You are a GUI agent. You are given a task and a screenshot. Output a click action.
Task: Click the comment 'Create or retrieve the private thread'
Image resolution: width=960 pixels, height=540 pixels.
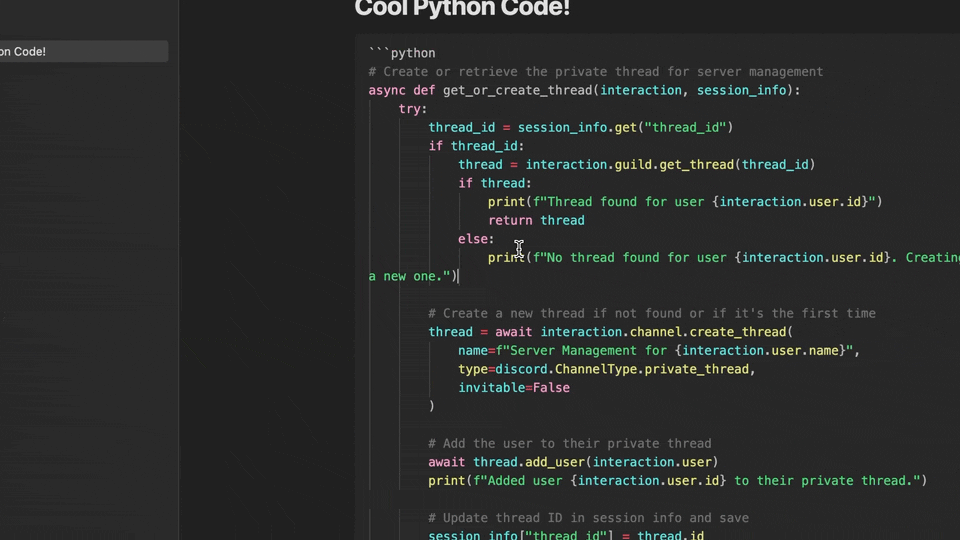pyautogui.click(x=596, y=72)
